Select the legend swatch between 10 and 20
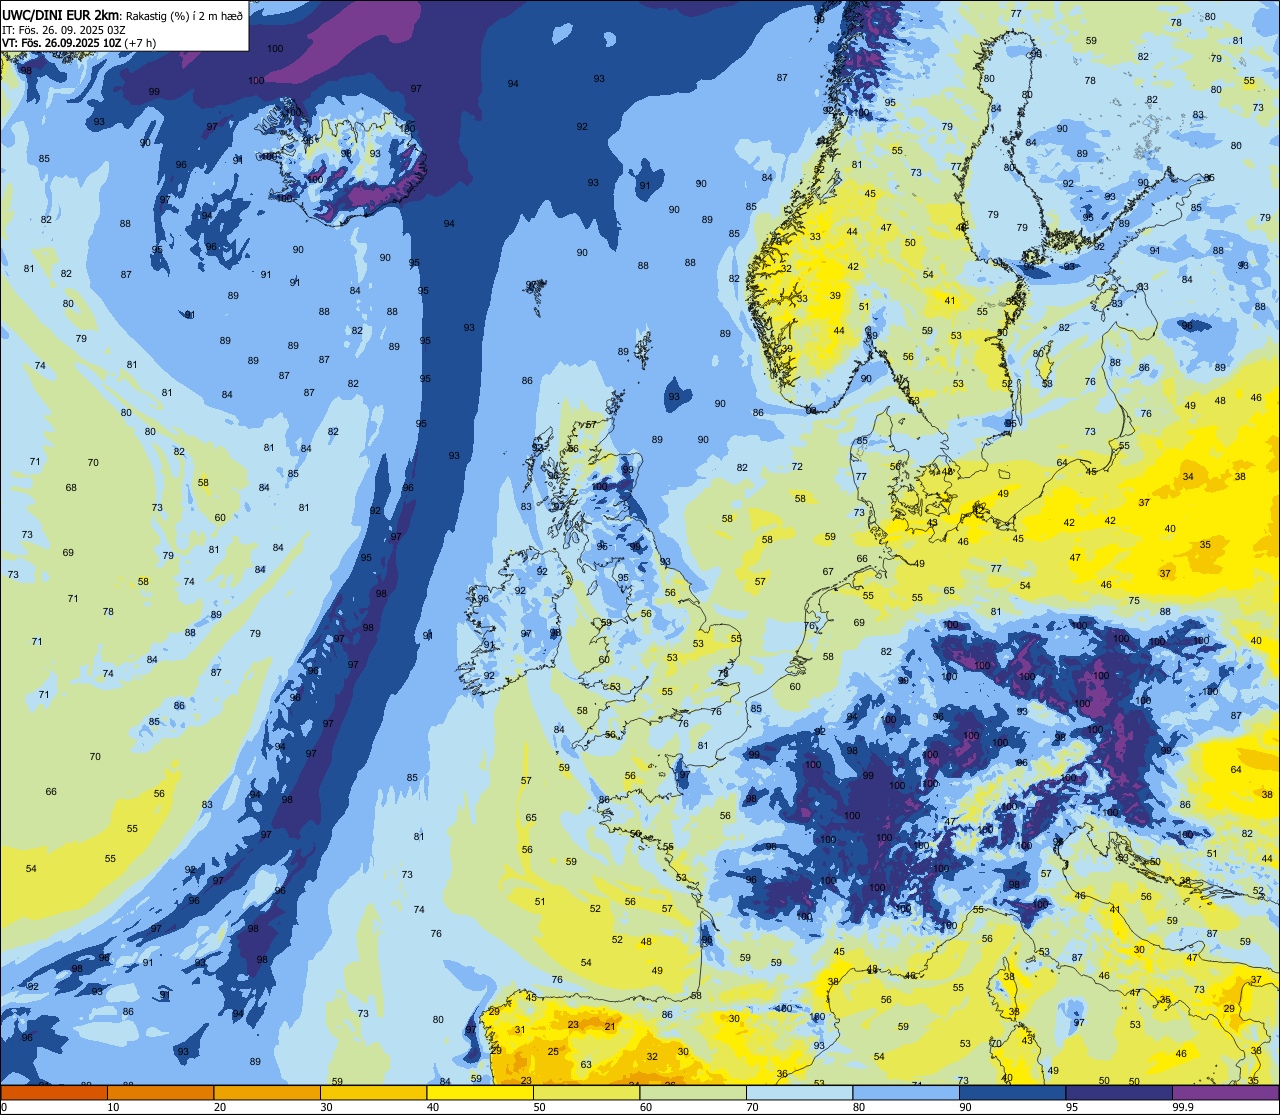 pos(160,1092)
